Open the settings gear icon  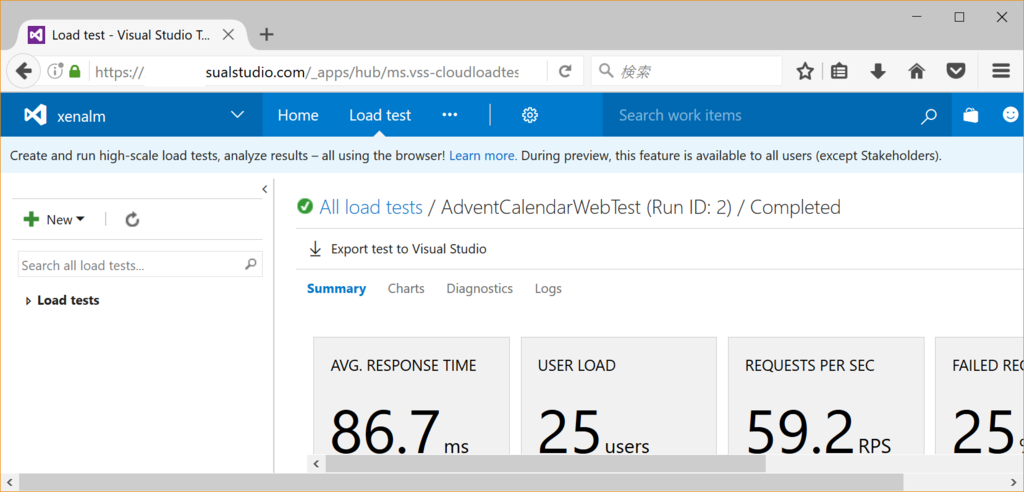pyautogui.click(x=530, y=116)
